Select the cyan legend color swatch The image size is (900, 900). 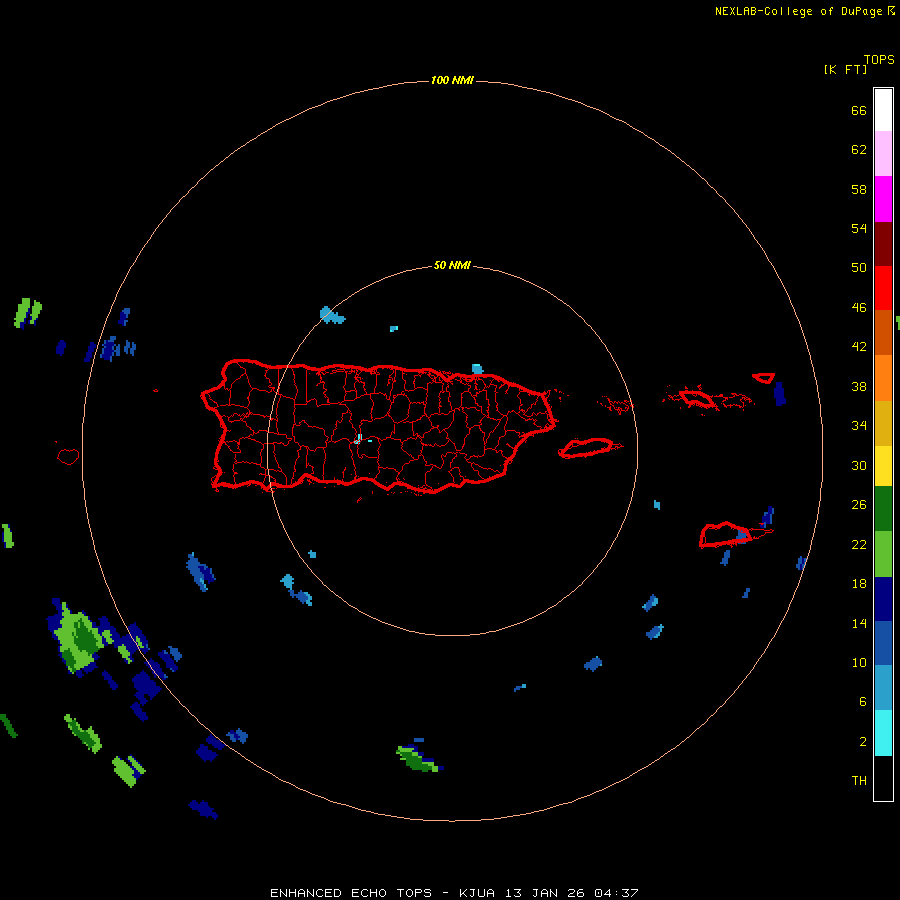[x=883, y=733]
